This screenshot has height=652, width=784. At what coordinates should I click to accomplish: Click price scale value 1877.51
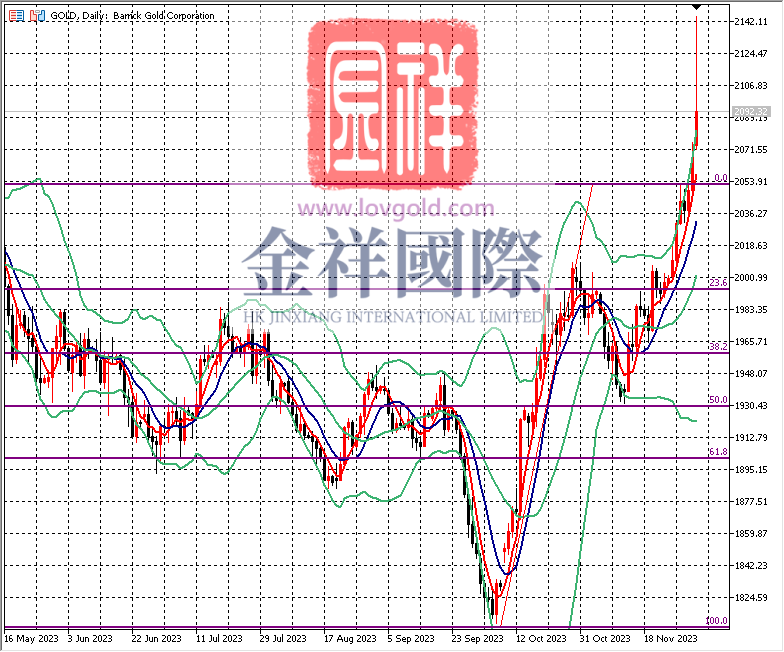coord(750,502)
